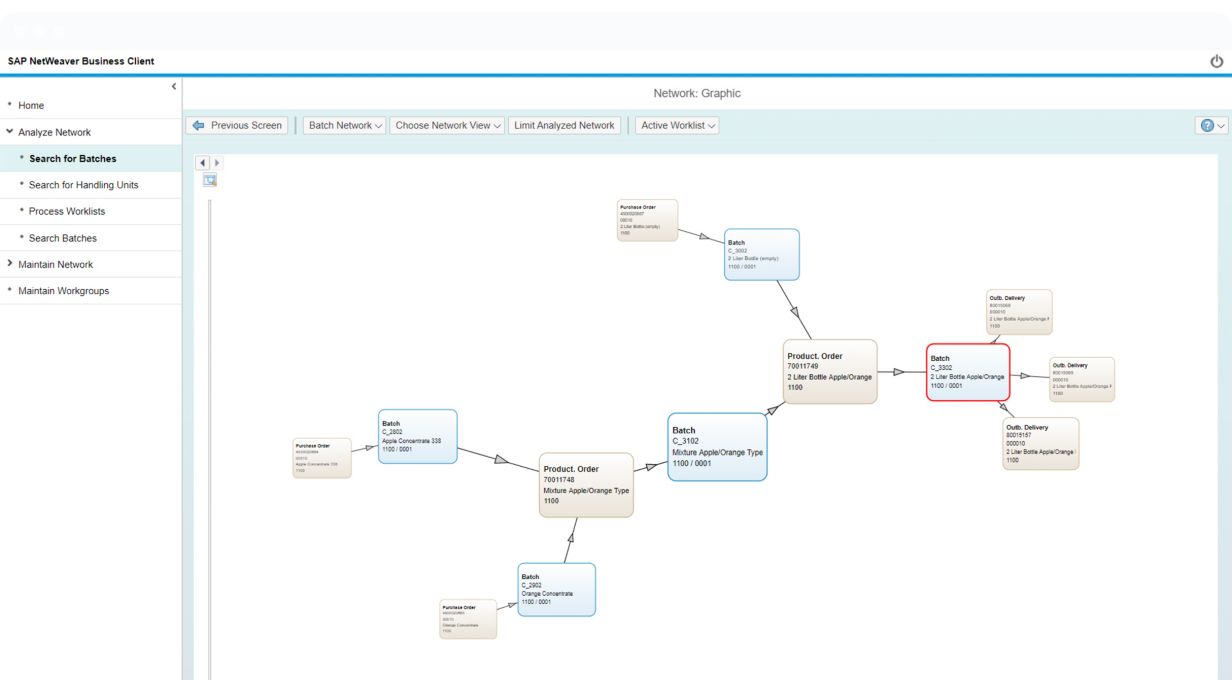Click the right arrow navigation icon
The width and height of the screenshot is (1232, 680).
[x=216, y=162]
